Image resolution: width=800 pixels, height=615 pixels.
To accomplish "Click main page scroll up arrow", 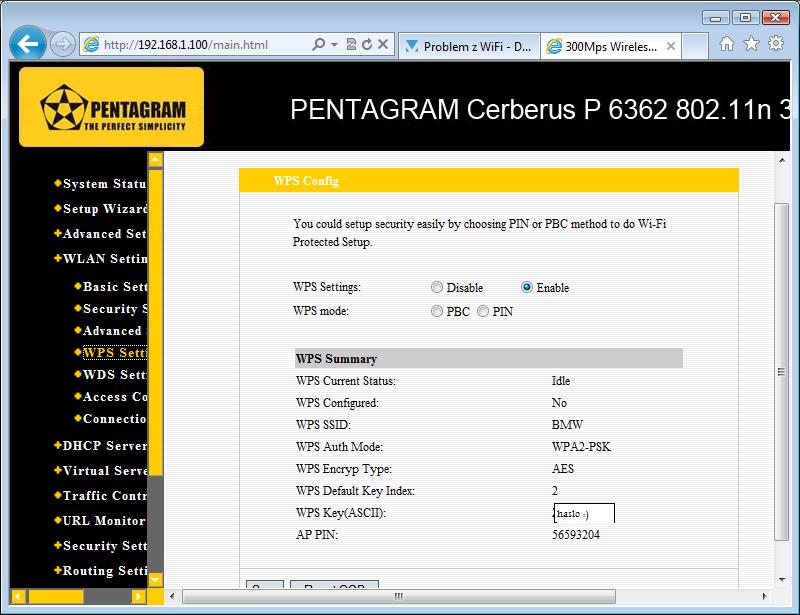I will point(782,160).
